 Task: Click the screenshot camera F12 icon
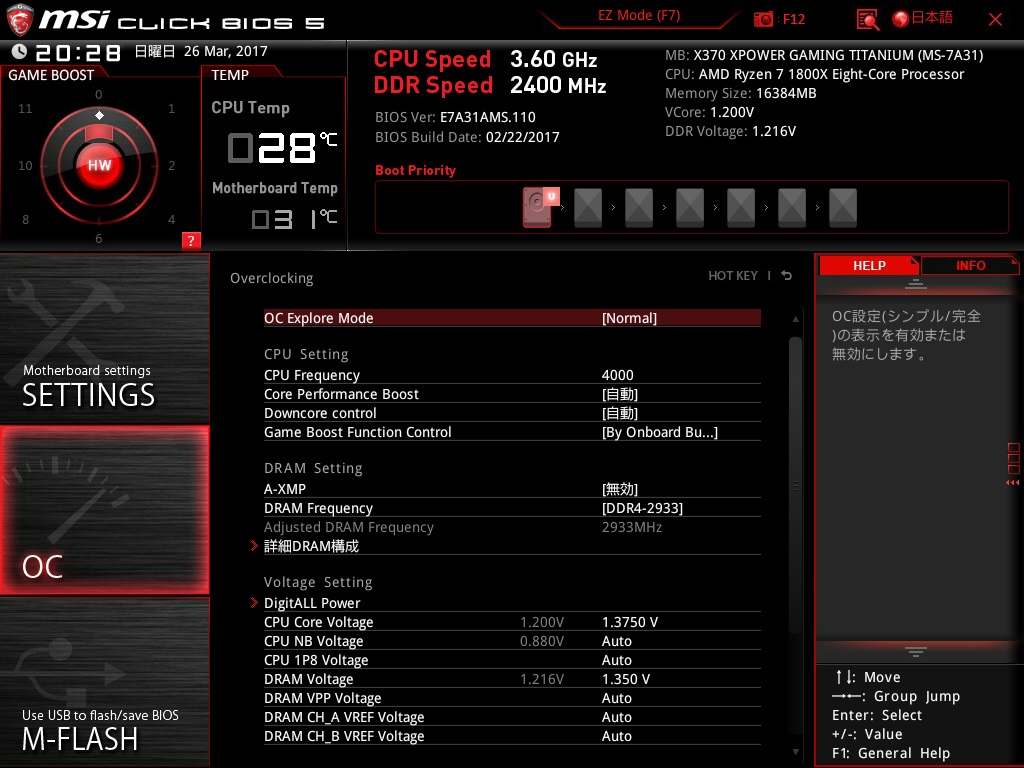763,19
